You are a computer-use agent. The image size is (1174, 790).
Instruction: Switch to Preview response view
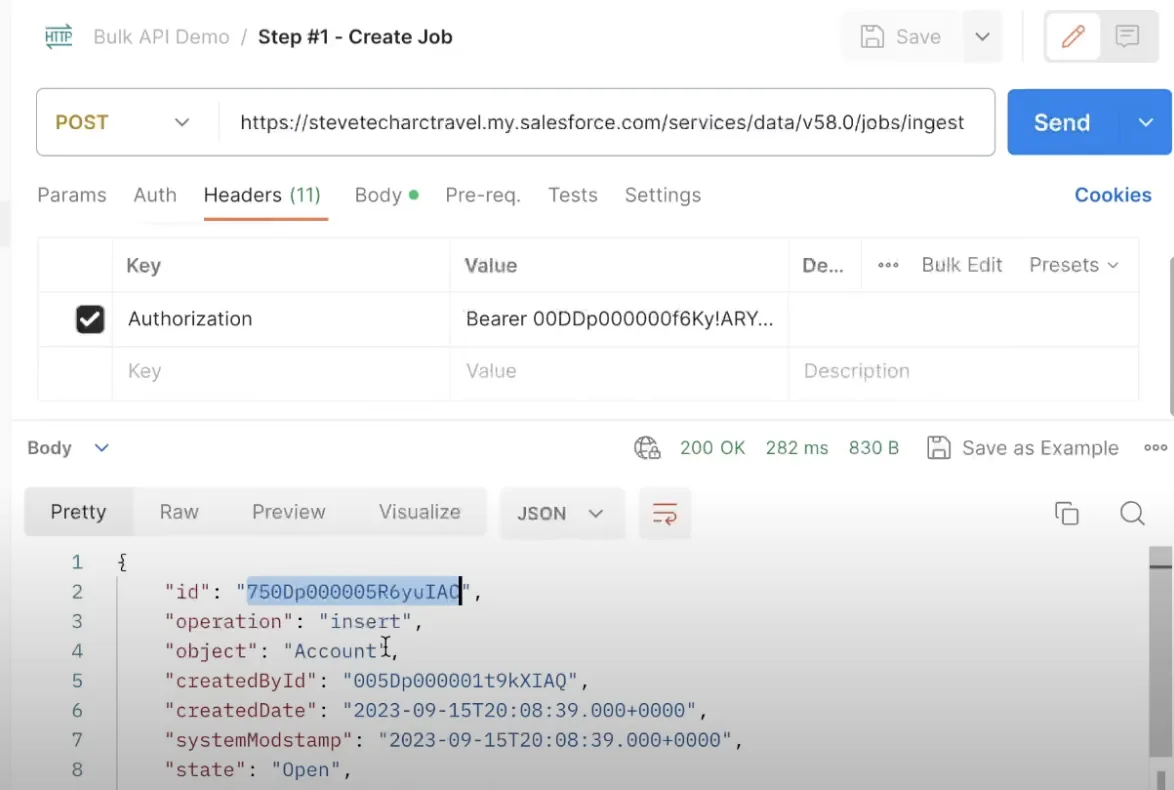(289, 512)
